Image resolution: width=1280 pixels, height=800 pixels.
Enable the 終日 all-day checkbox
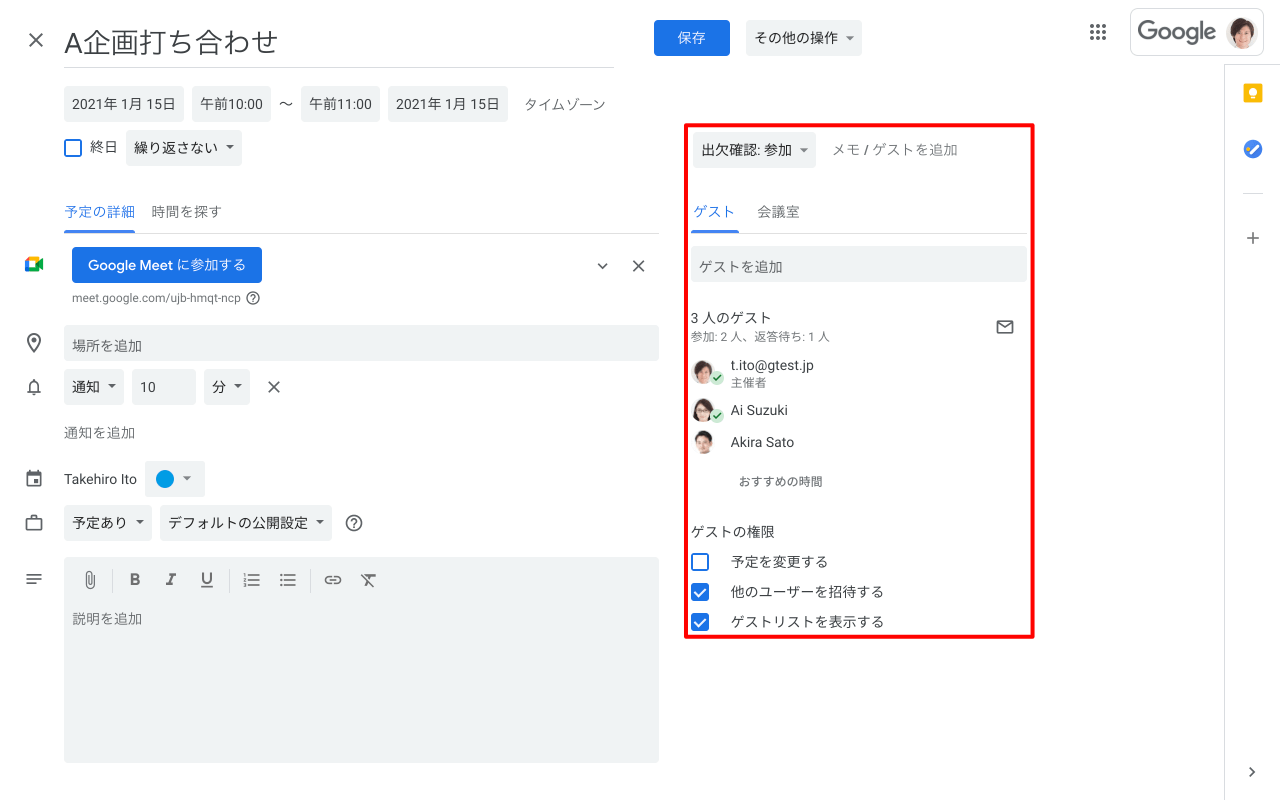point(73,148)
